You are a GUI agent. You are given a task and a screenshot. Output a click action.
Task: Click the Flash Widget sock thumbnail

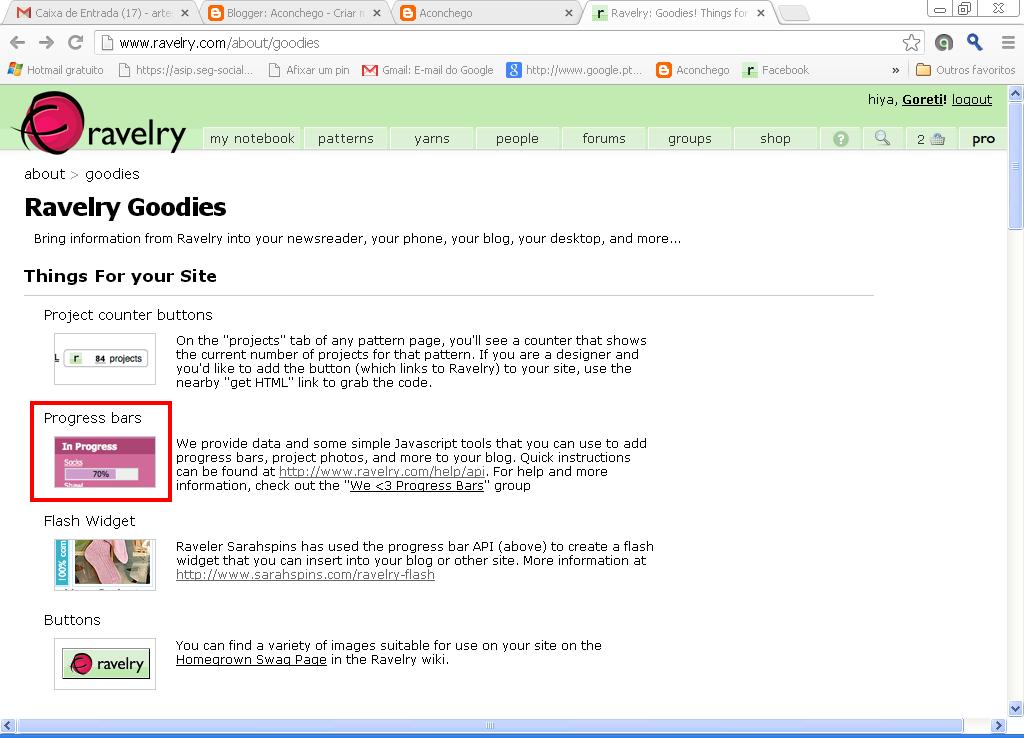tap(105, 564)
